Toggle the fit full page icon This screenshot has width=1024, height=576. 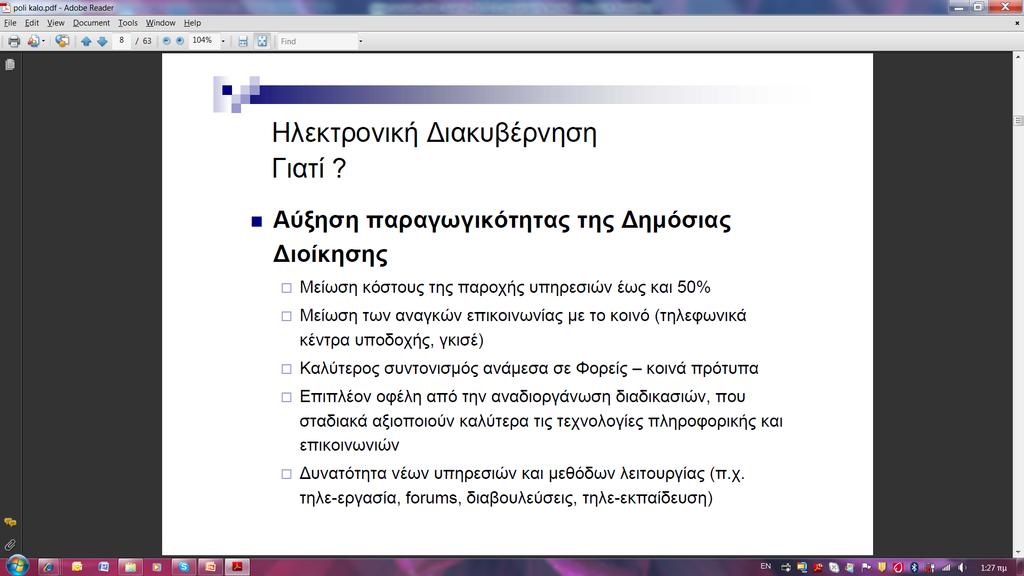click(x=262, y=41)
